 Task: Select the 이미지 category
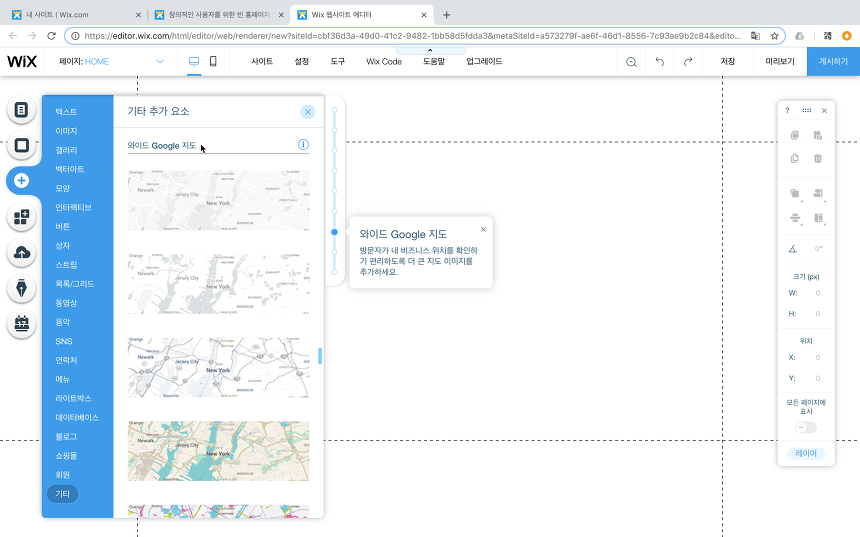[66, 131]
